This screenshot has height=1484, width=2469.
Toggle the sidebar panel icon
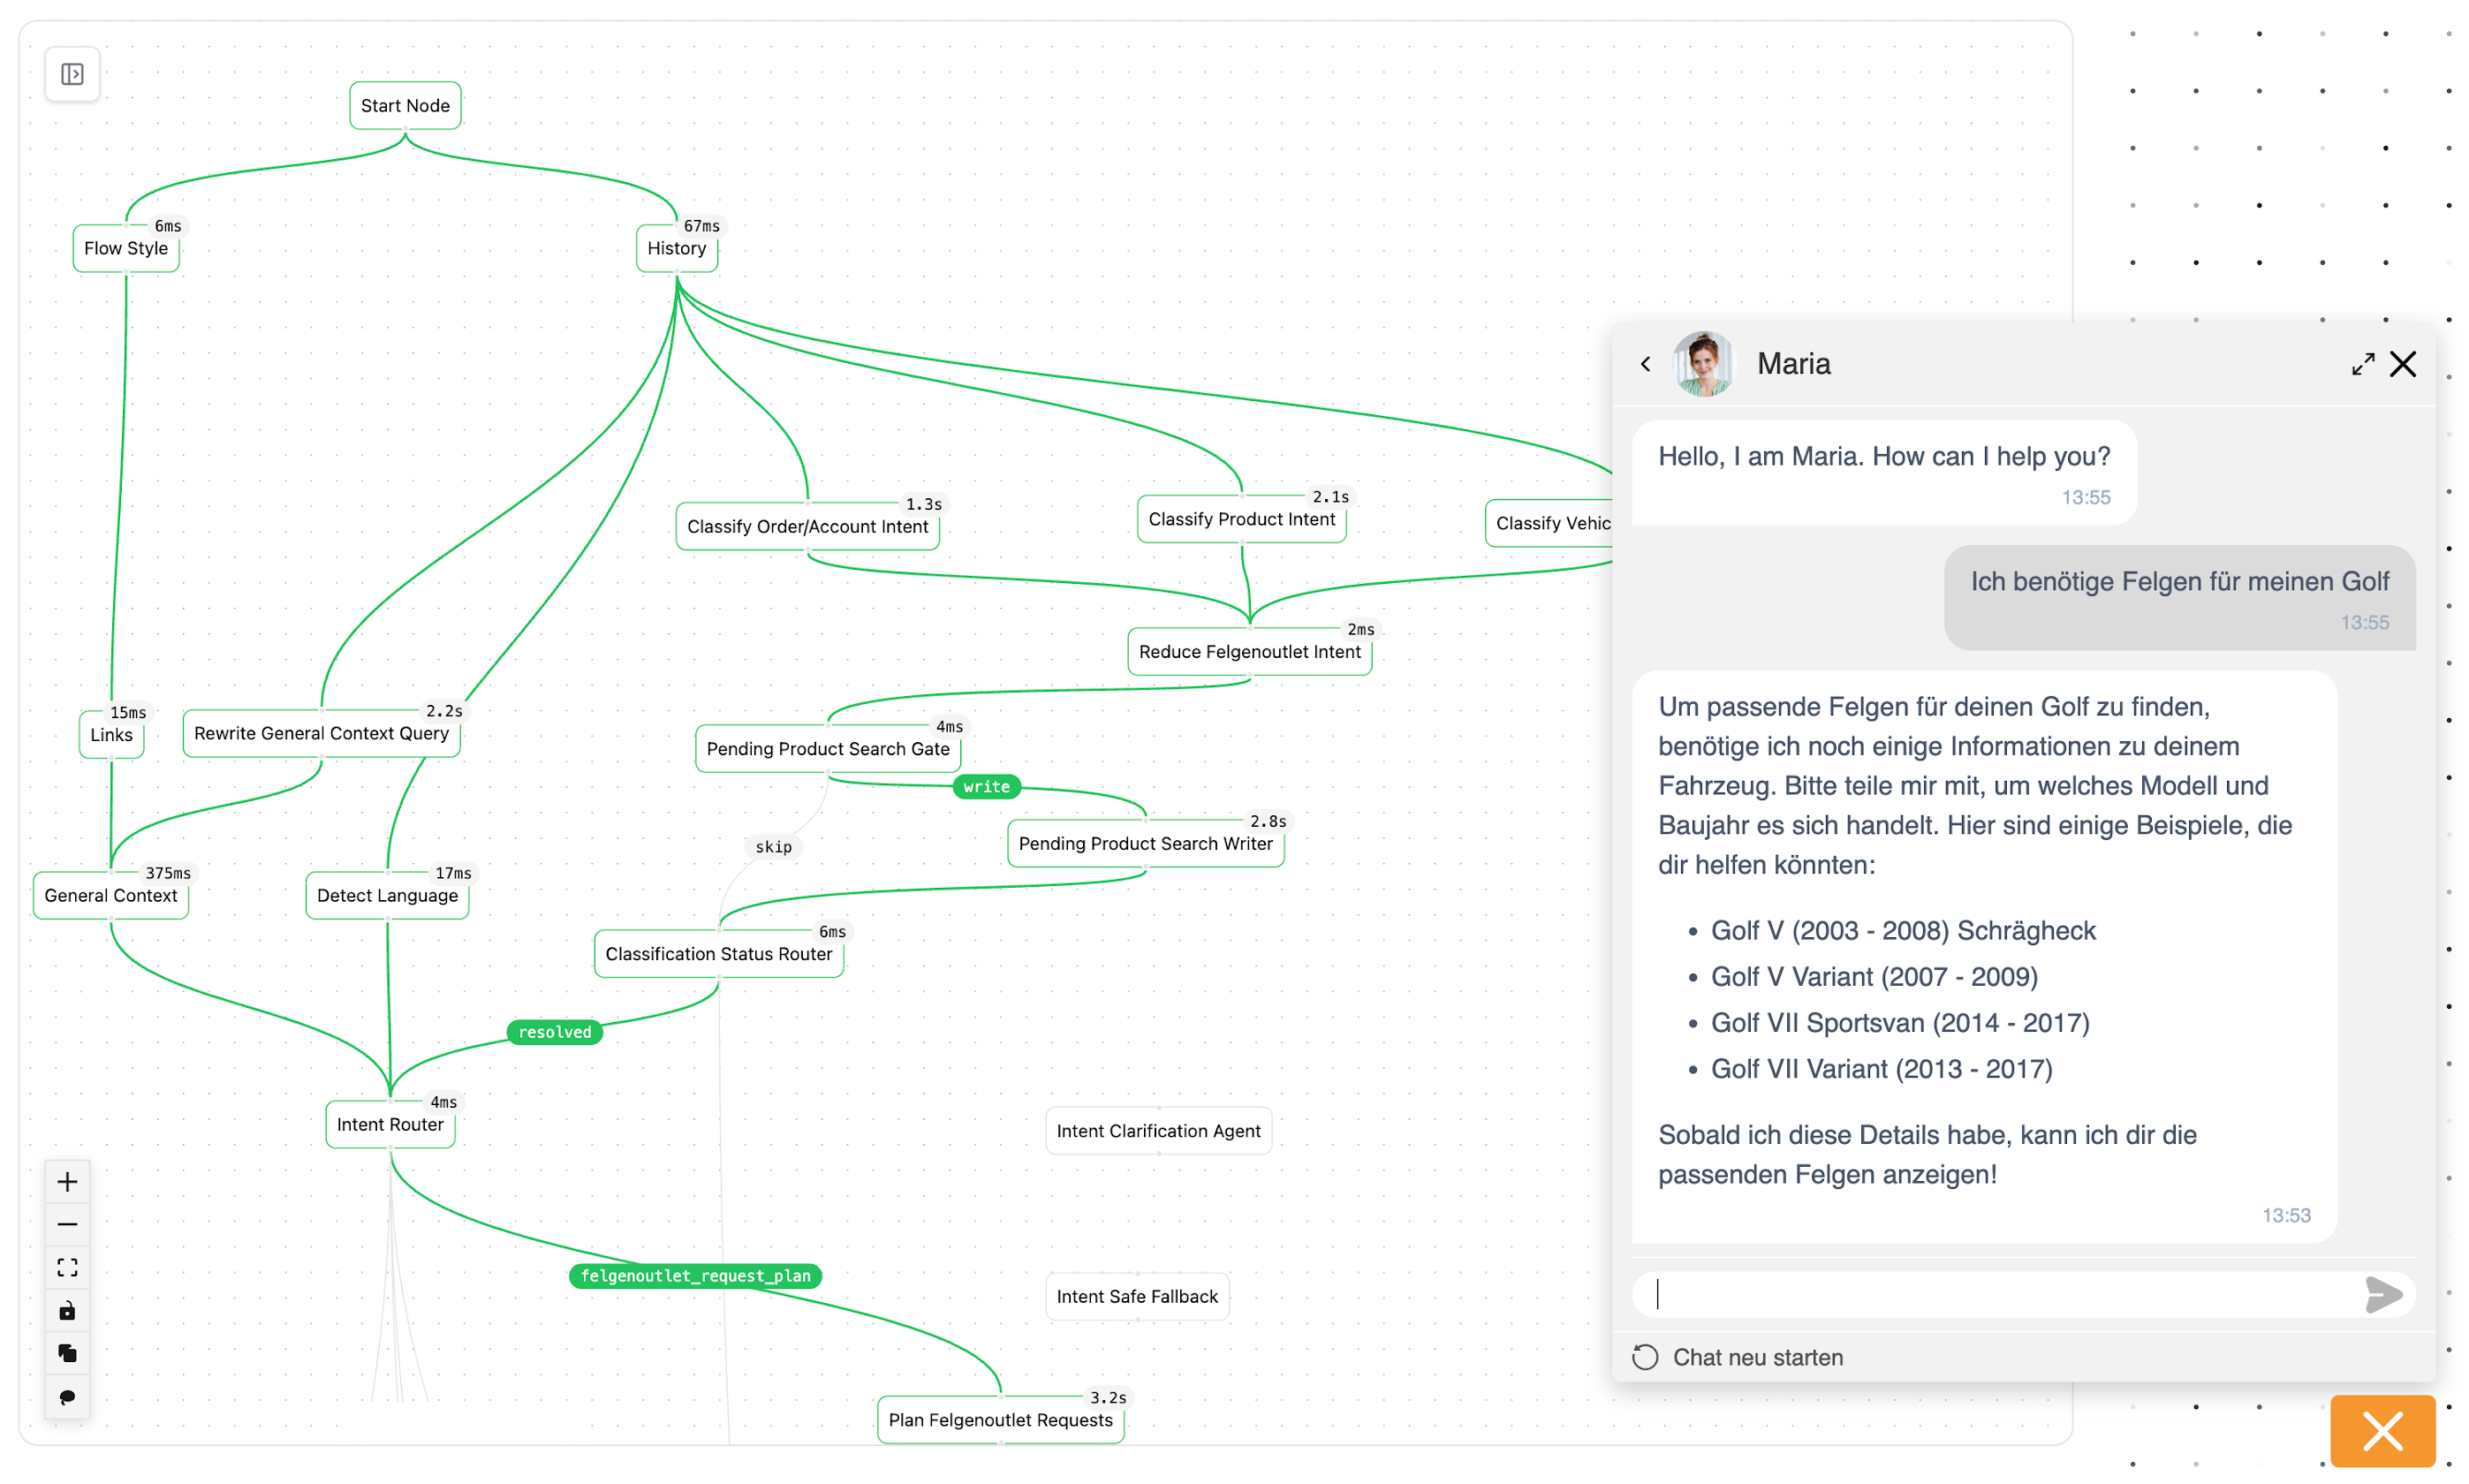tap(72, 74)
